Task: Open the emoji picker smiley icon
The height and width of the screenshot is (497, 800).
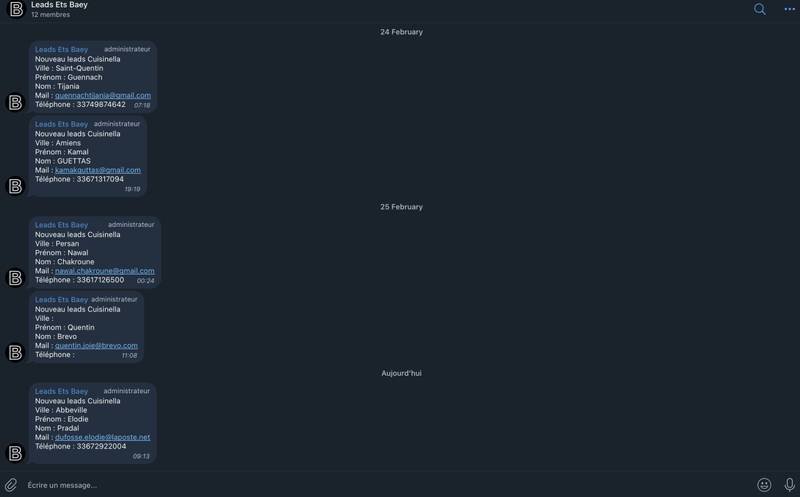Action: (764, 485)
